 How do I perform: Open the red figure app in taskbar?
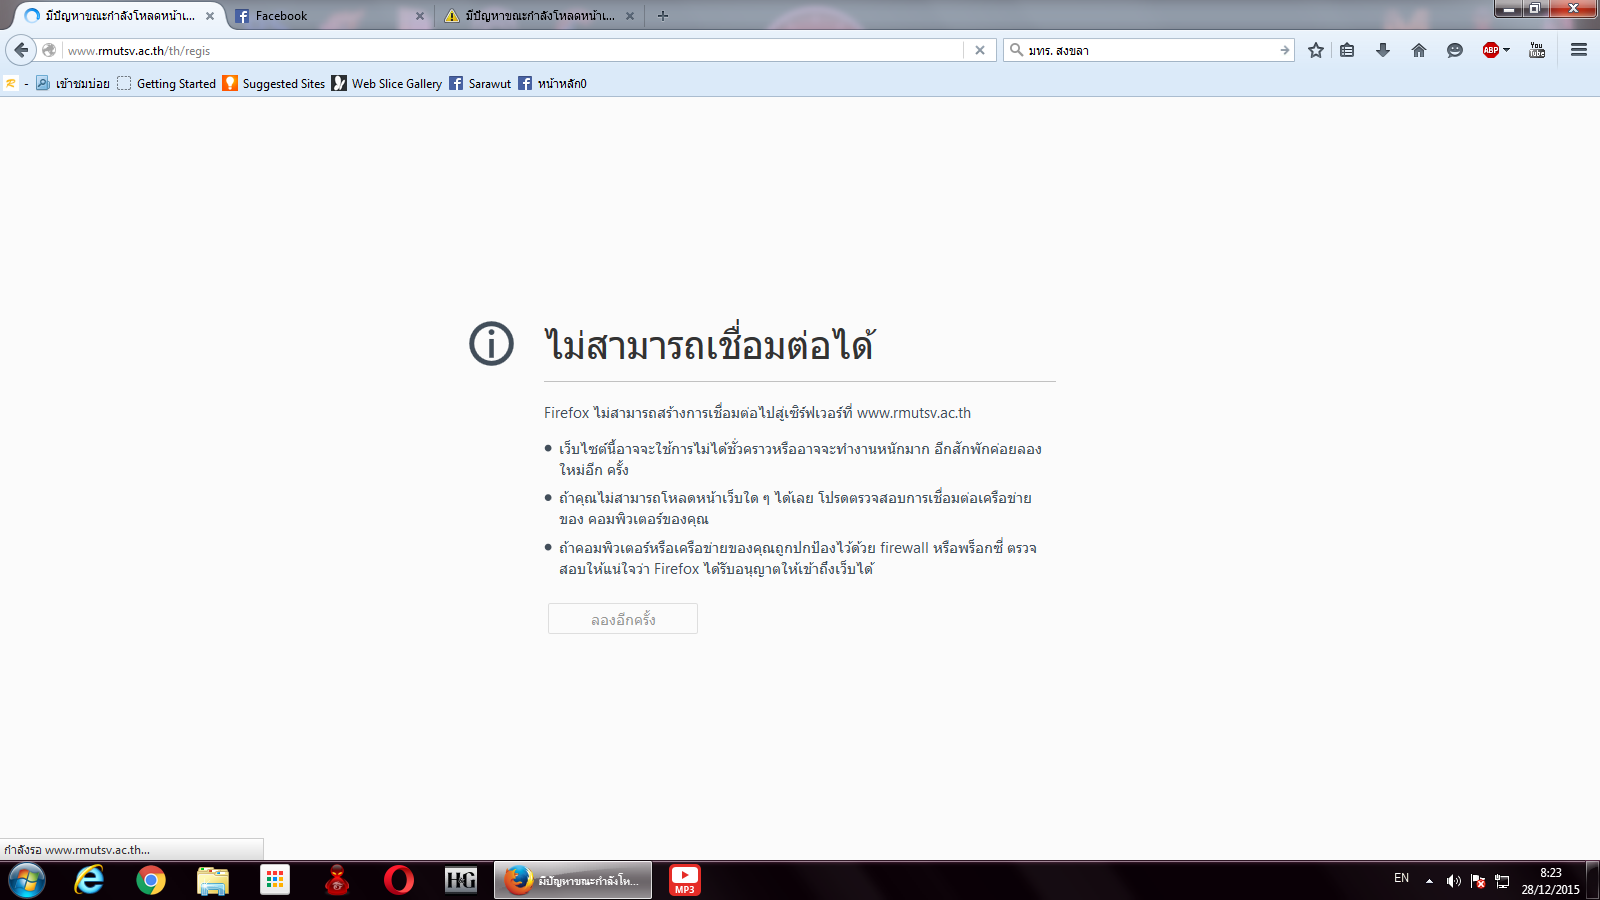[337, 881]
